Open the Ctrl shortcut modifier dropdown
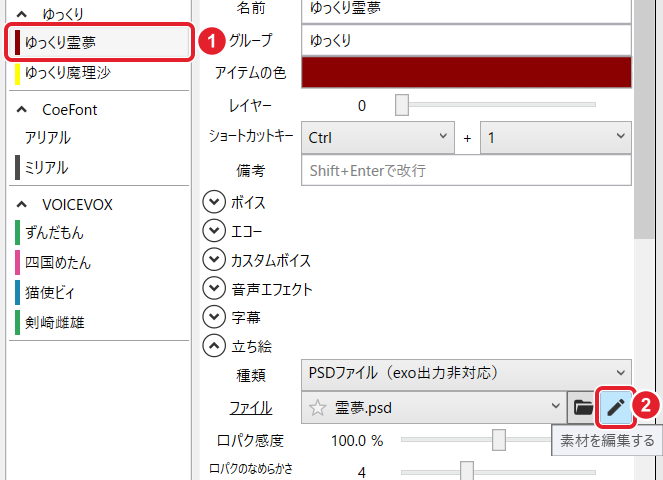 coord(378,137)
